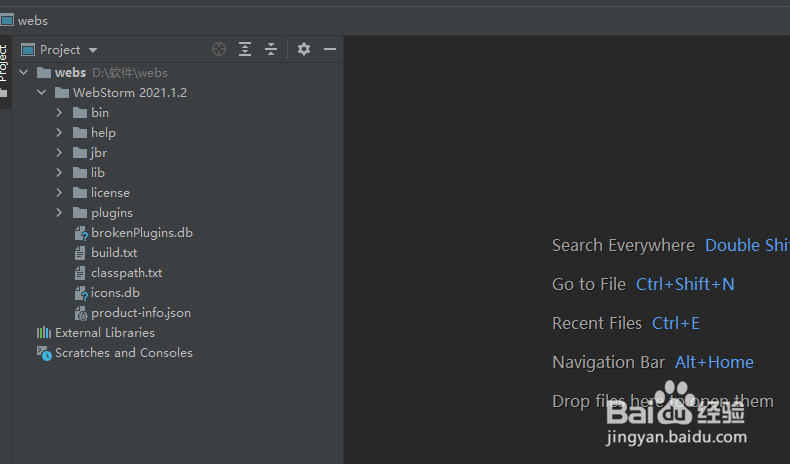Click the WebStorm 2021.1.2 folder icon

(62, 93)
